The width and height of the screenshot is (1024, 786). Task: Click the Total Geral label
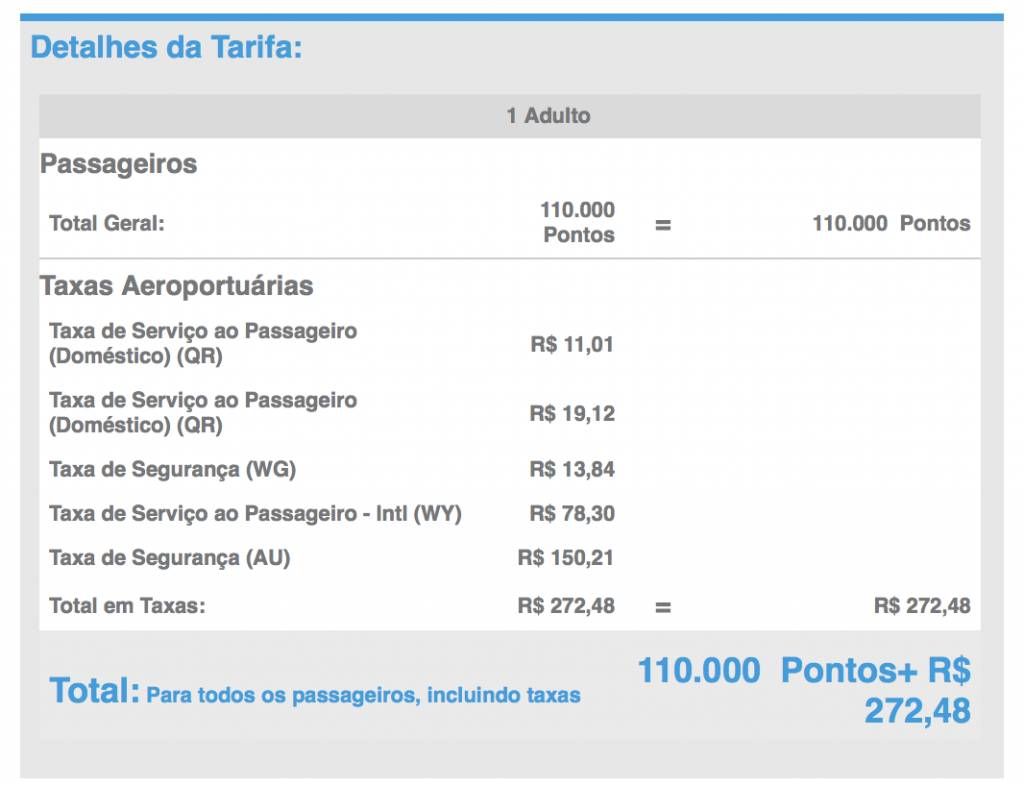click(x=107, y=223)
